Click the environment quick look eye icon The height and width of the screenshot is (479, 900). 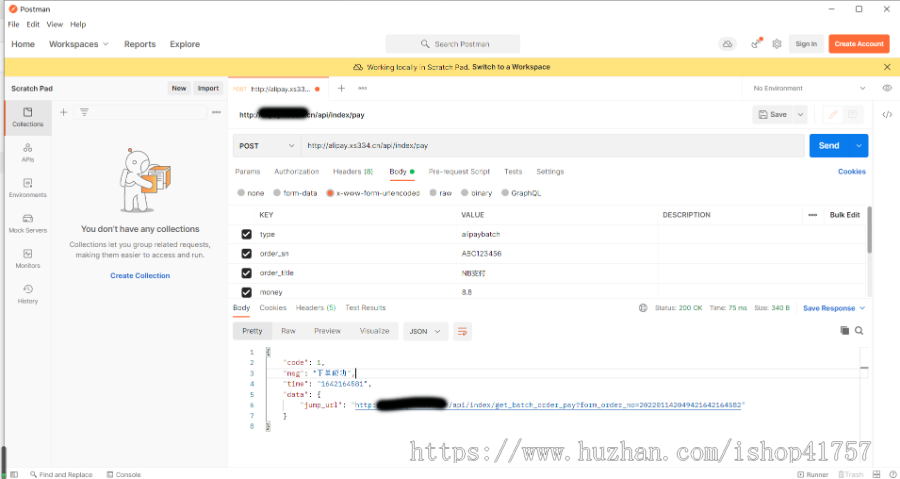coord(887,88)
